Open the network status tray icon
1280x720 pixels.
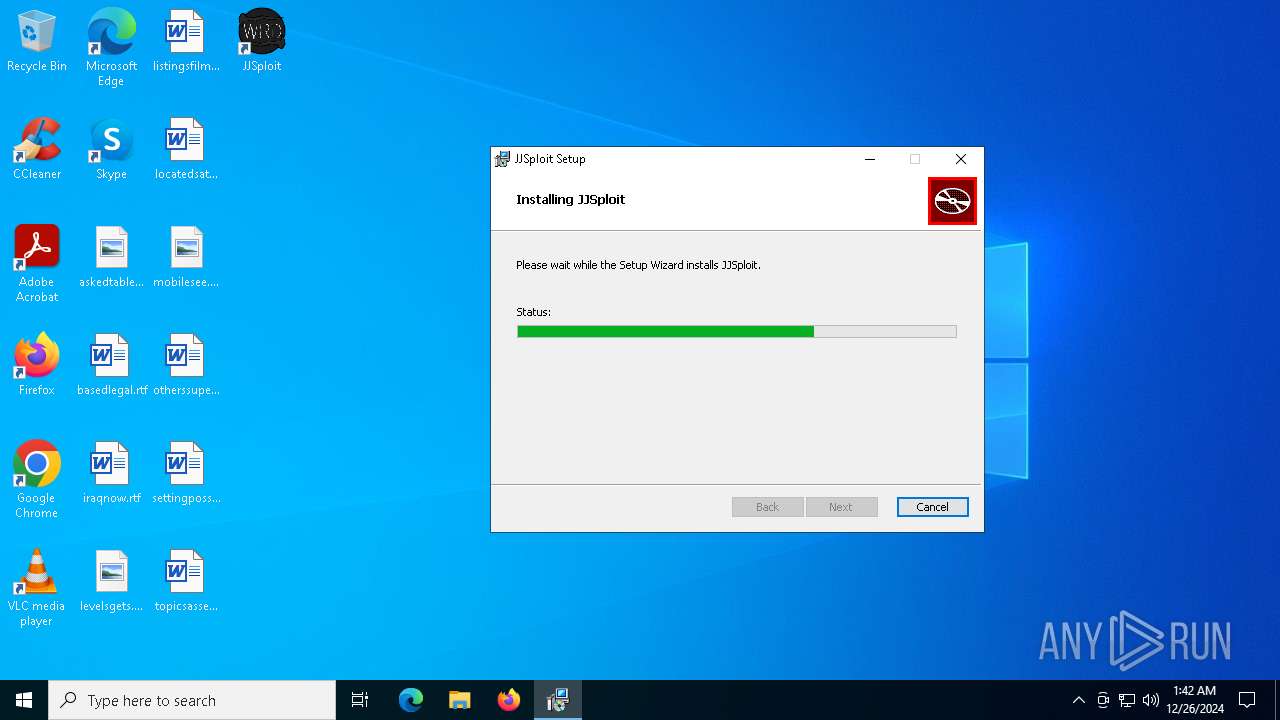(x=1127, y=700)
